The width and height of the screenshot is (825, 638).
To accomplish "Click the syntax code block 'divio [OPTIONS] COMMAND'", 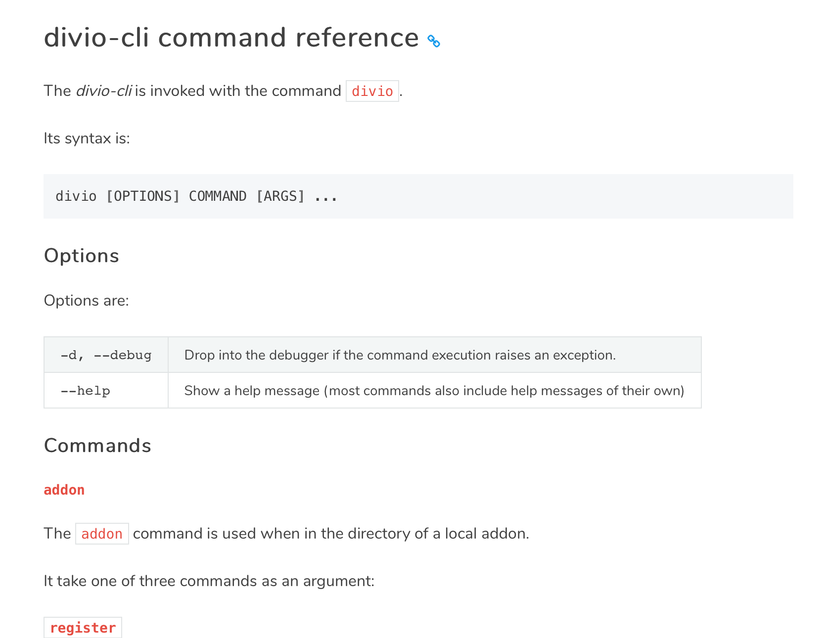I will [418, 196].
